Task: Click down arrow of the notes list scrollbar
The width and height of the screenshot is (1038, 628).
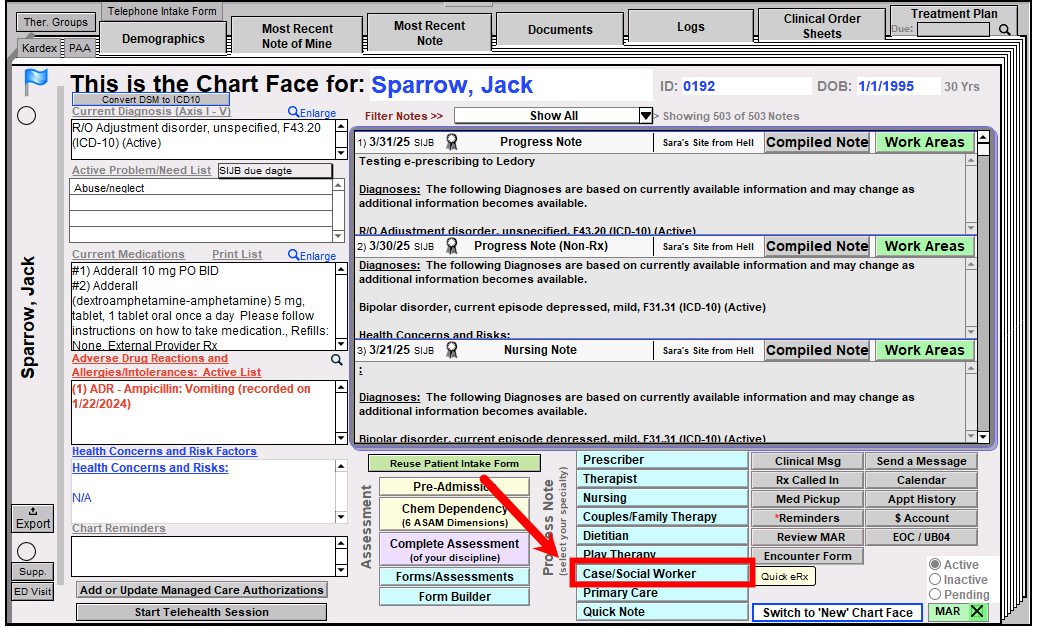Action: point(982,437)
